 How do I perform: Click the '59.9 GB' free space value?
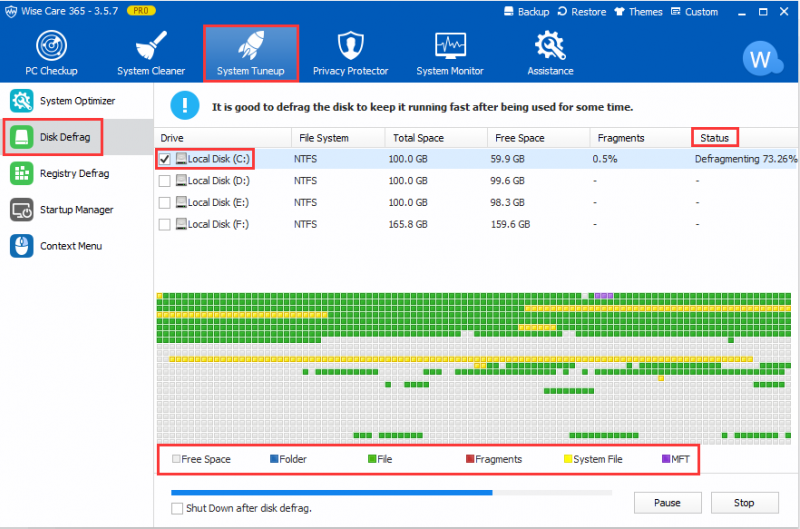[508, 159]
